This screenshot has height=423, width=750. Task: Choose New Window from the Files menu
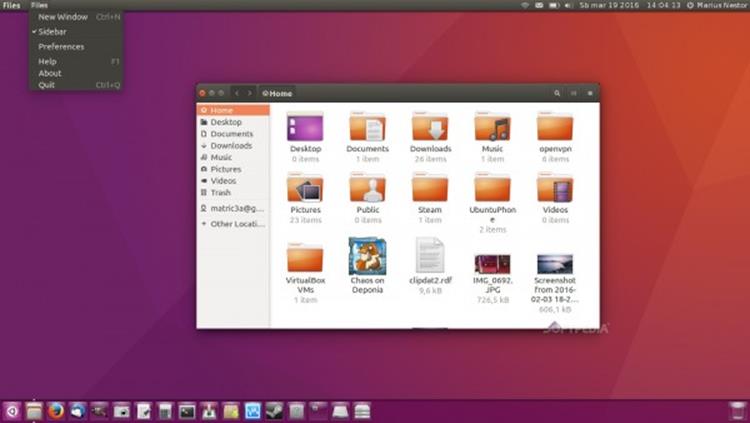pos(62,17)
